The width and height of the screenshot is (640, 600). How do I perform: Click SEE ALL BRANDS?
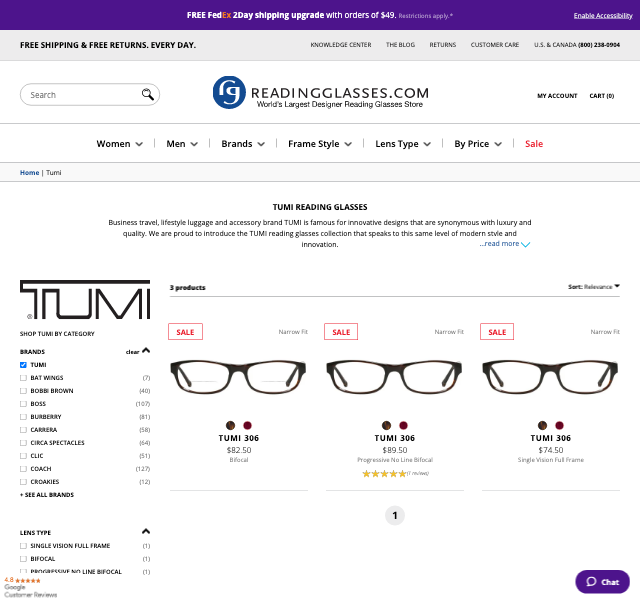[x=47, y=495]
